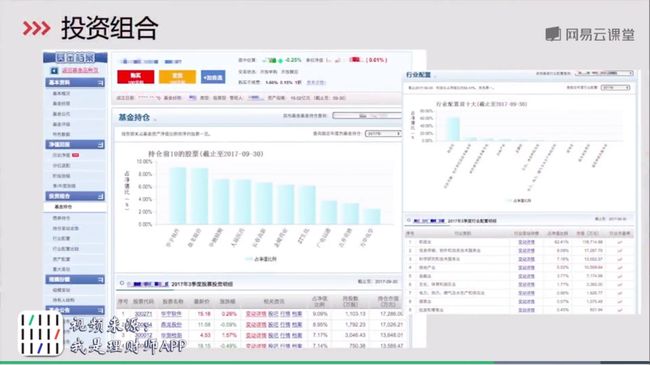Click the tallest first bar in holdings chart
The height and width of the screenshot is (365, 650).
pyautogui.click(x=178, y=196)
